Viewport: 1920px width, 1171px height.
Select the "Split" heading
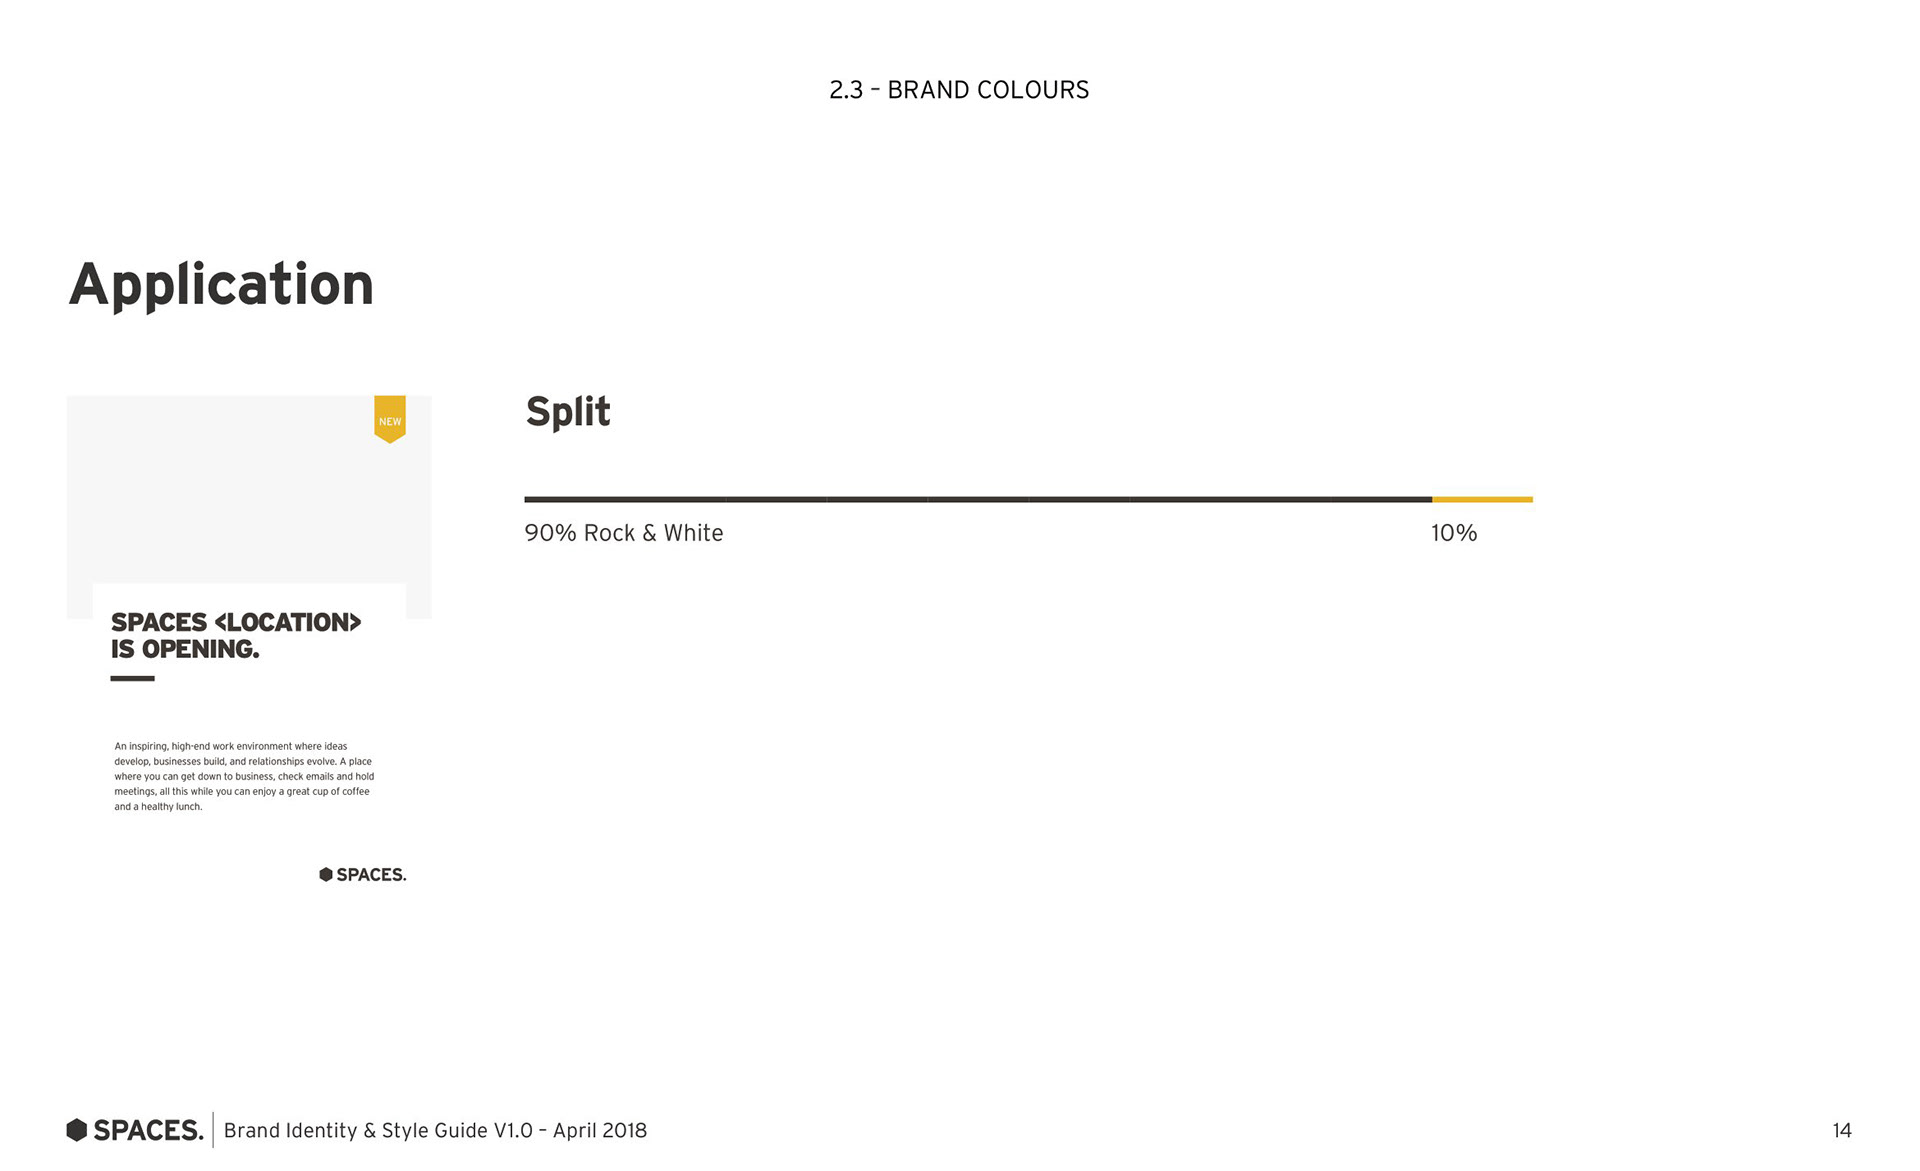click(x=567, y=411)
